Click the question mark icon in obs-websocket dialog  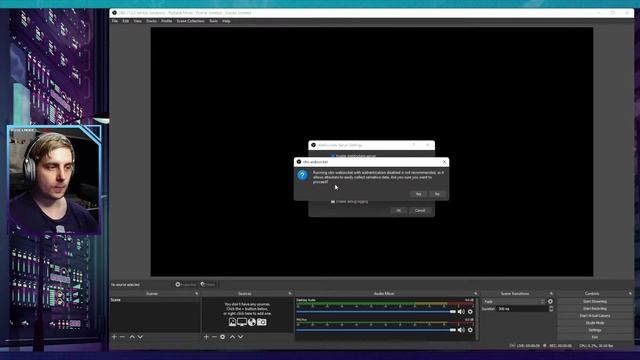(302, 175)
